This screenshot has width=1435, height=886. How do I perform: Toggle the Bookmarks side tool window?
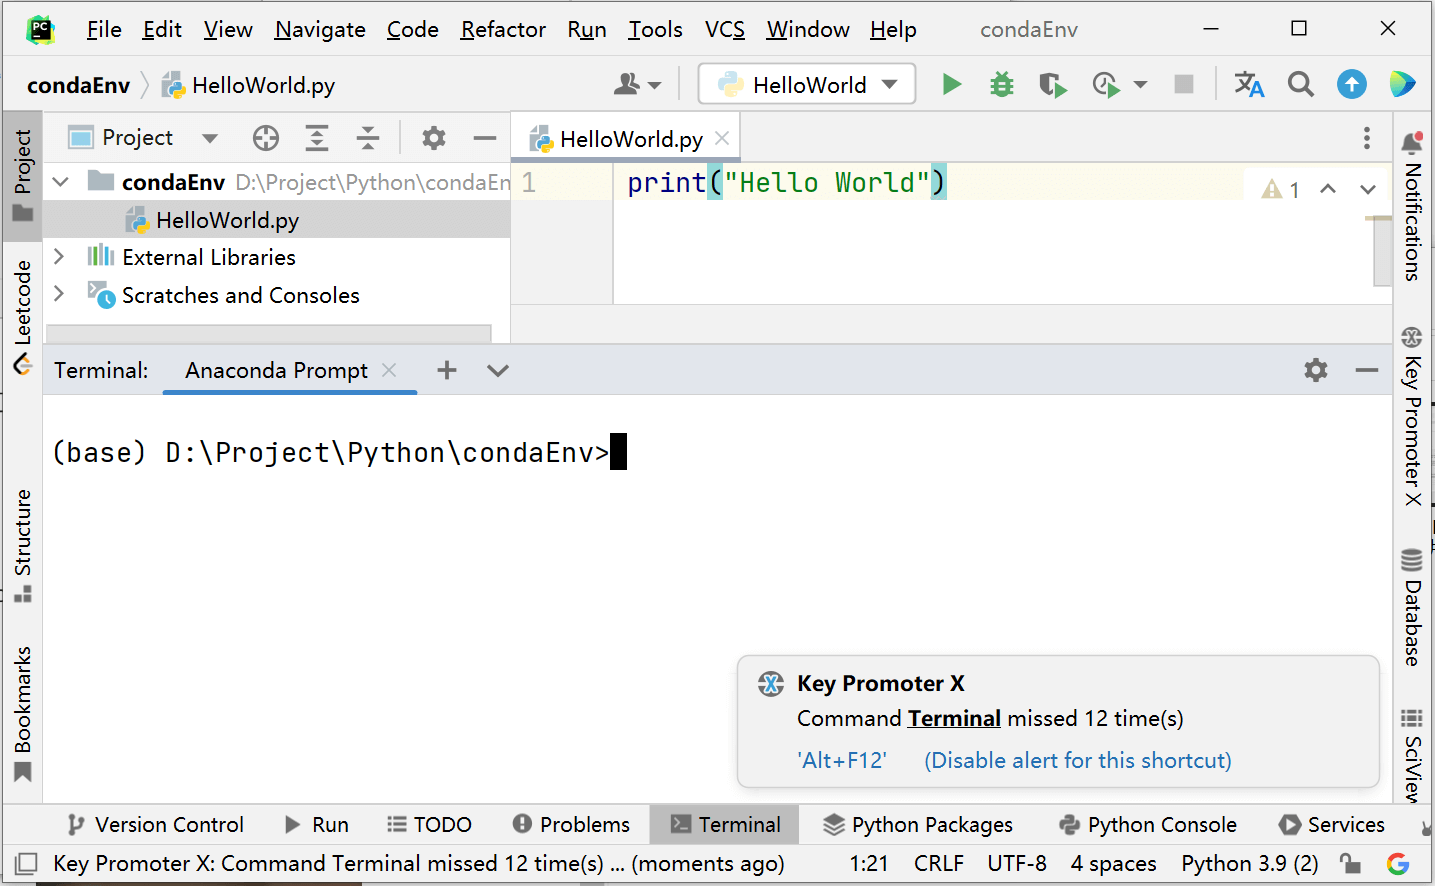(22, 714)
